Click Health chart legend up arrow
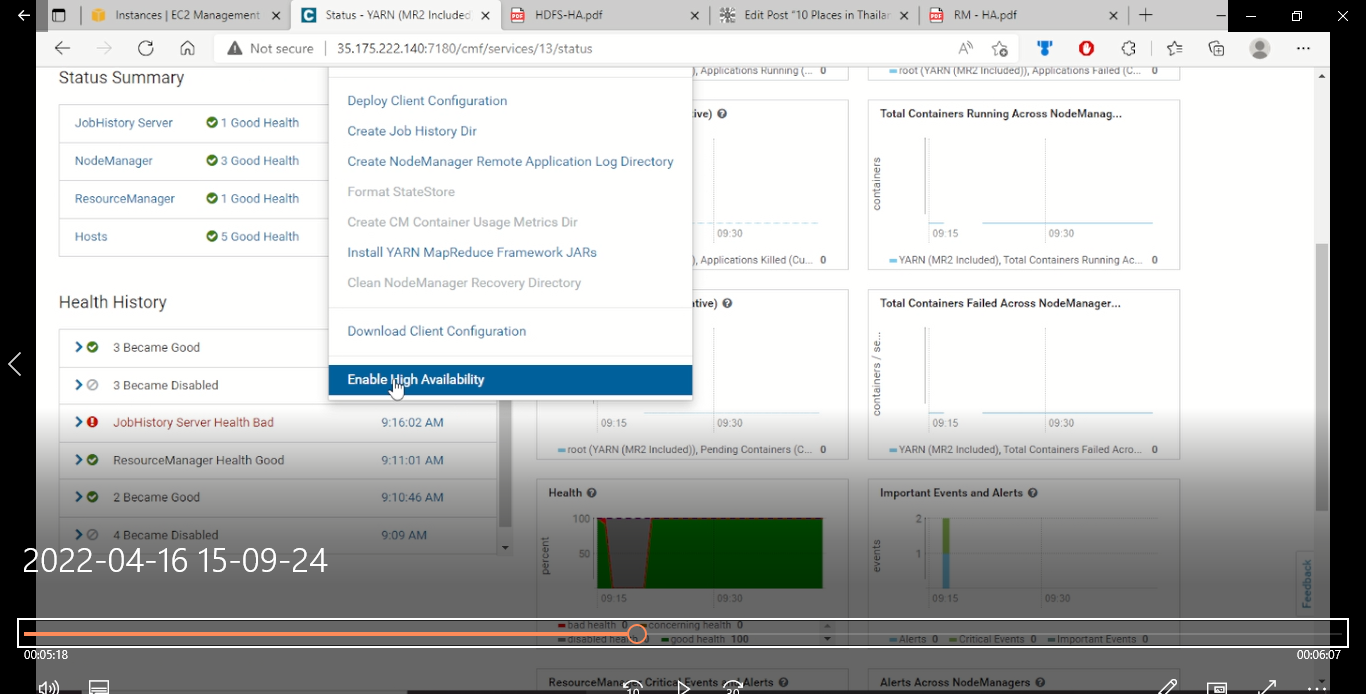This screenshot has width=1366, height=694. [827, 626]
